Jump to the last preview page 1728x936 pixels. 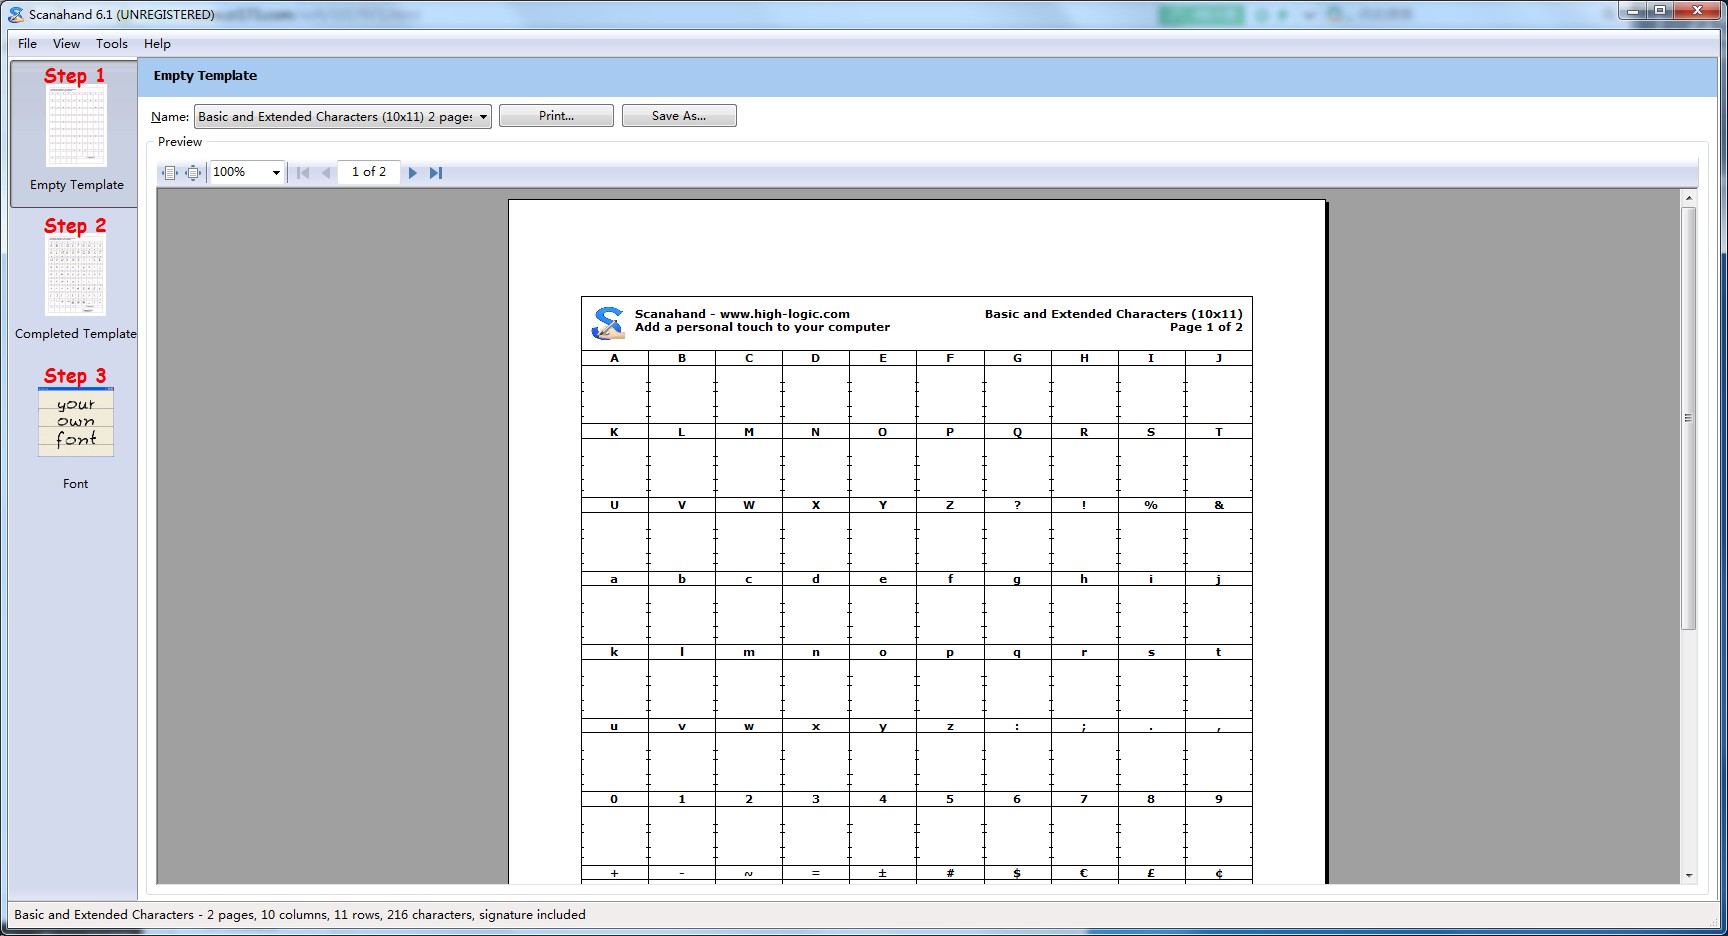pyautogui.click(x=436, y=173)
